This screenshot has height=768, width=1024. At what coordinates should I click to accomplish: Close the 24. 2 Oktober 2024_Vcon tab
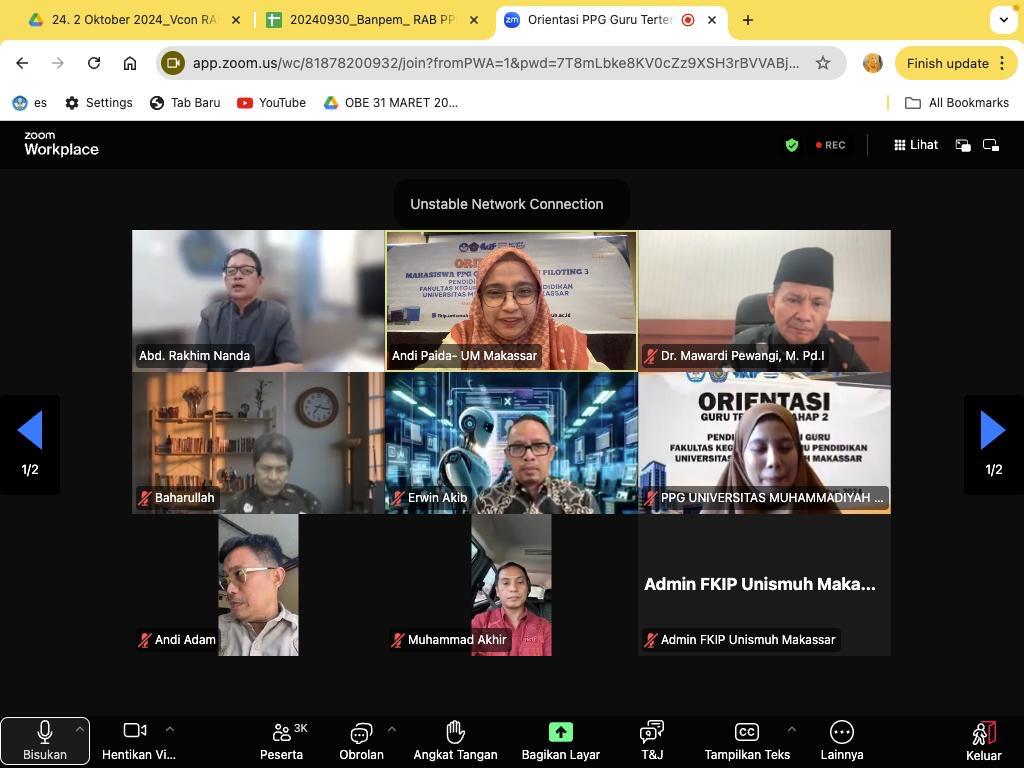[236, 20]
